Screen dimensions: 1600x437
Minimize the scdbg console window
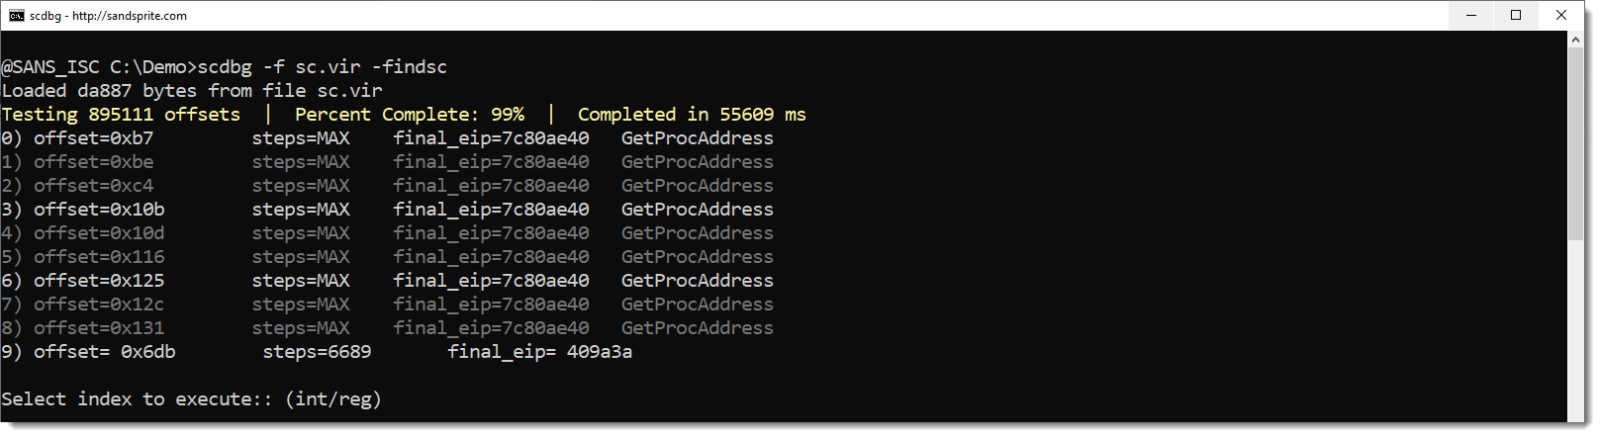(1471, 15)
